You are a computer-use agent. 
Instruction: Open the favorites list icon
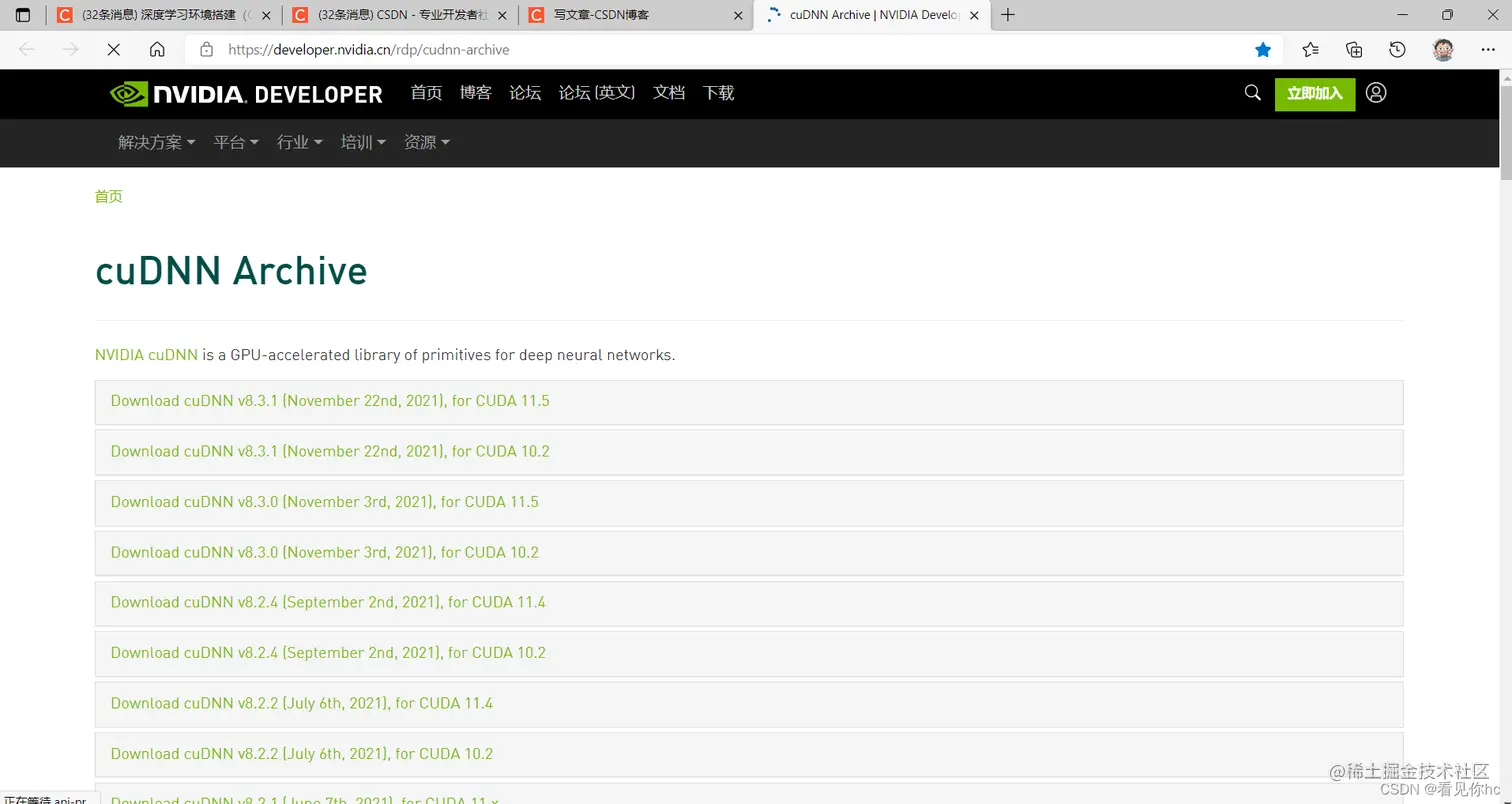pos(1310,49)
